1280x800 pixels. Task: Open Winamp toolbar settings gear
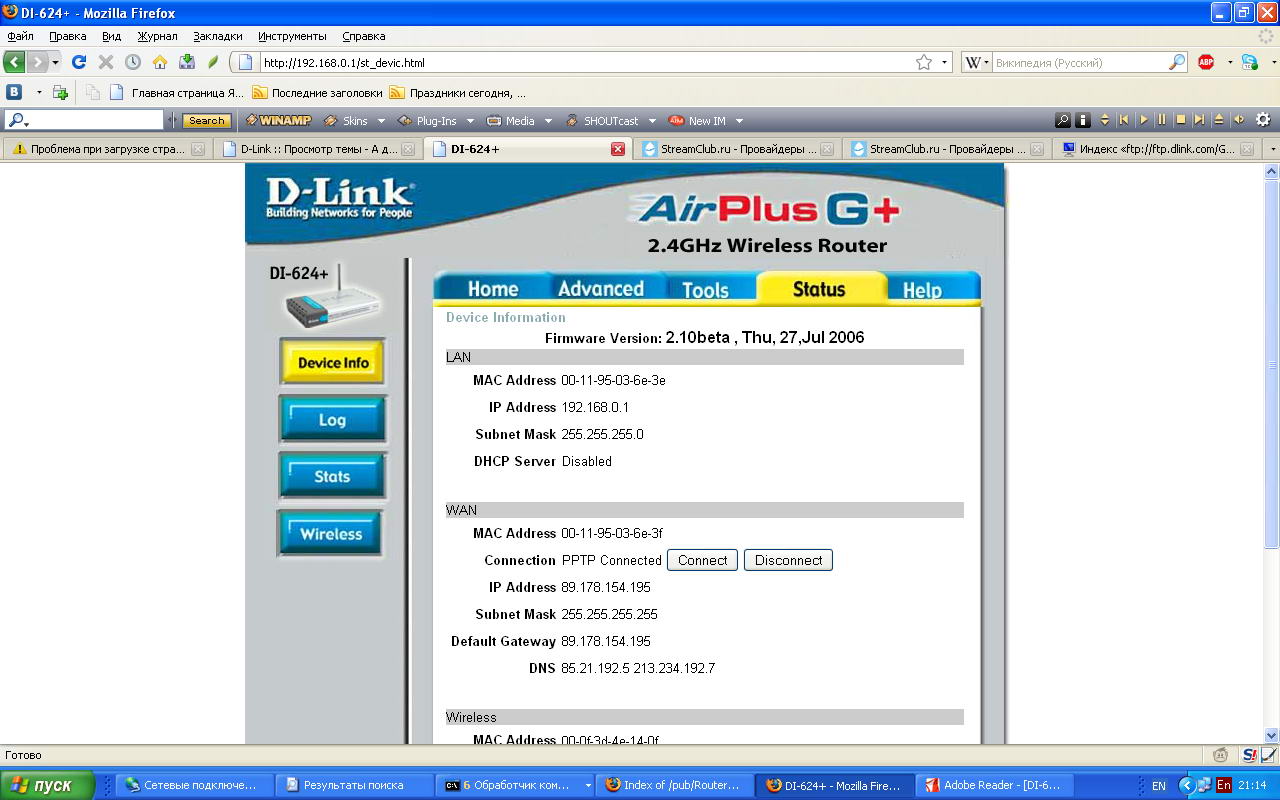[x=1263, y=120]
